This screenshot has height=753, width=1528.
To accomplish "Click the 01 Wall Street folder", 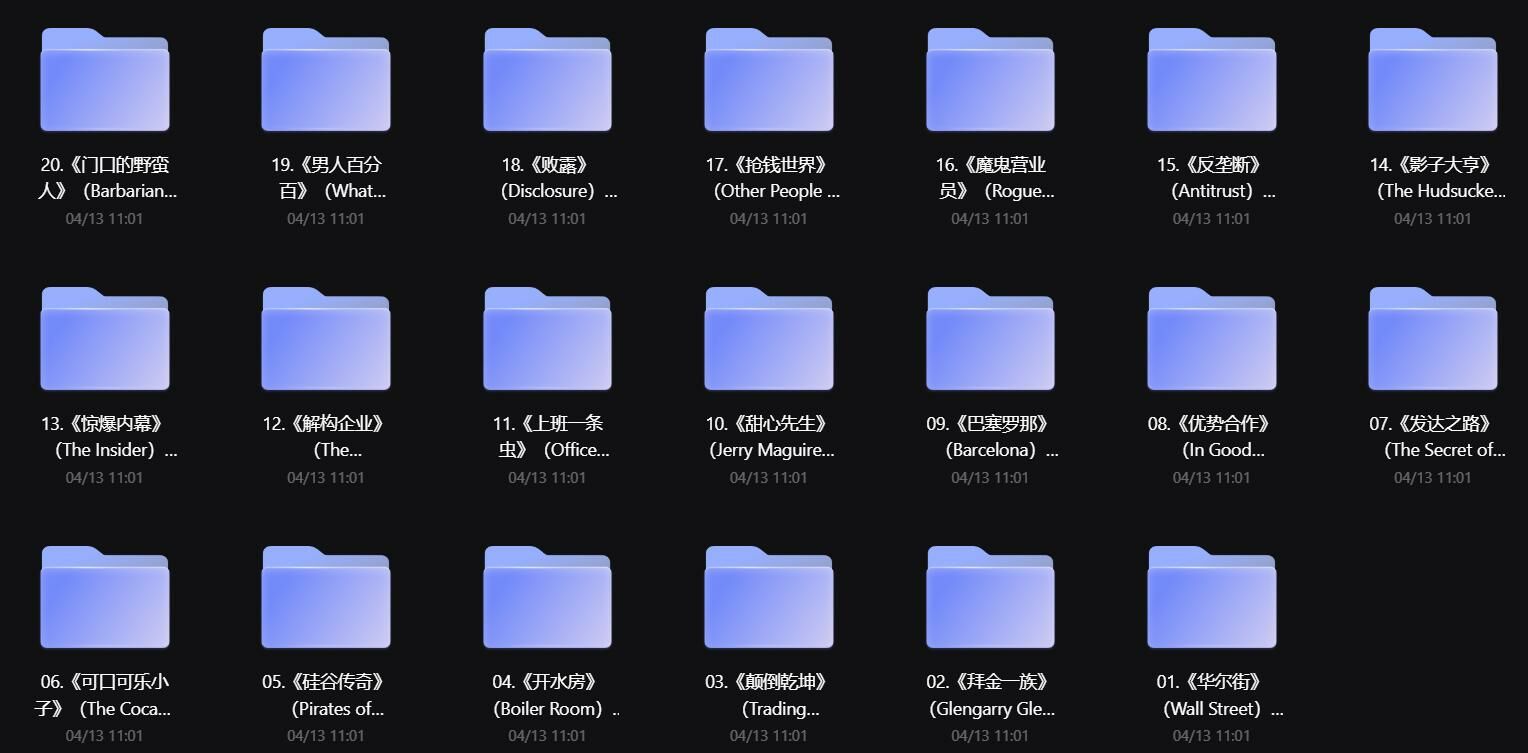I will pyautogui.click(x=1211, y=598).
